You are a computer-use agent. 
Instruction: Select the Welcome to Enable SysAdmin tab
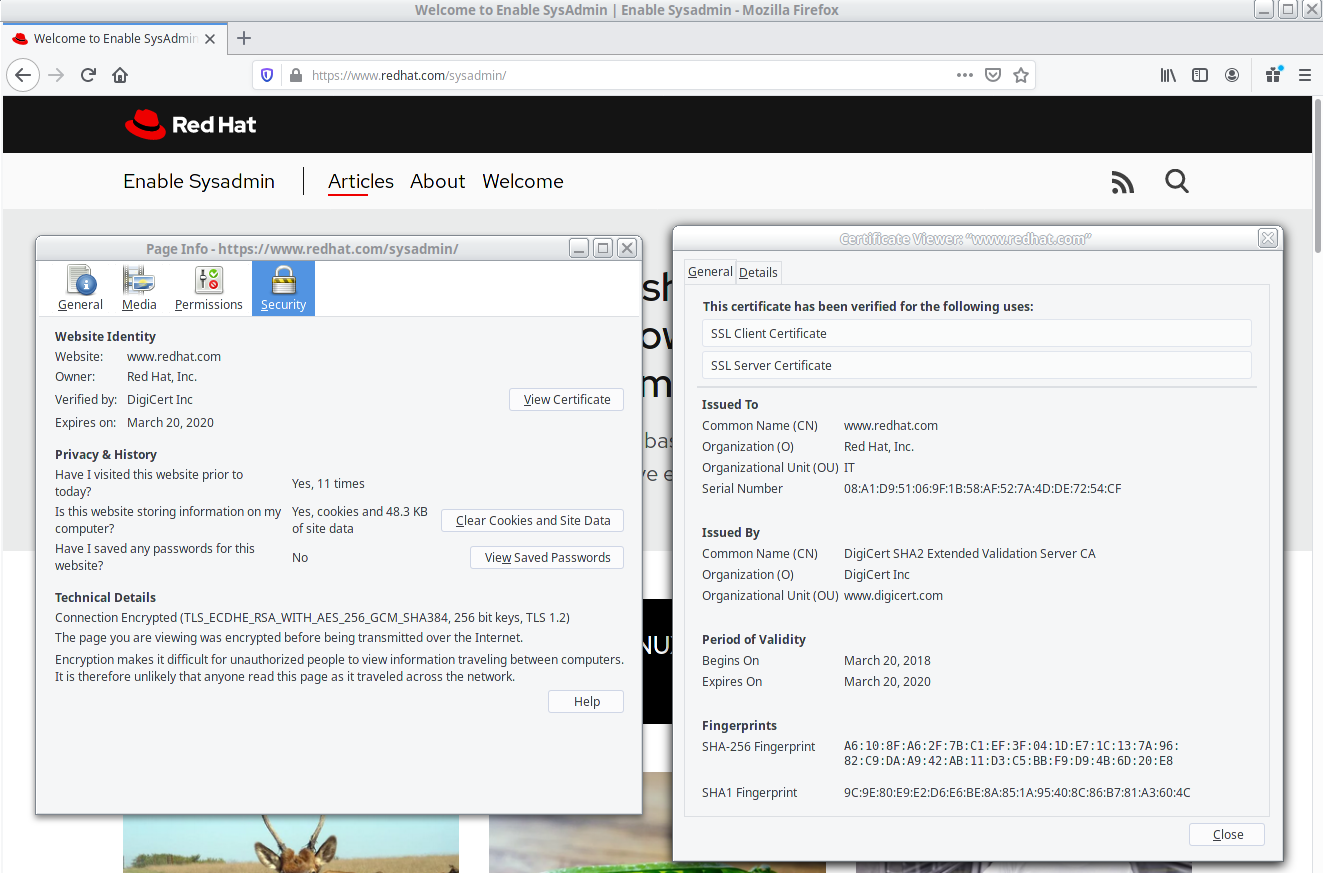[x=113, y=39]
